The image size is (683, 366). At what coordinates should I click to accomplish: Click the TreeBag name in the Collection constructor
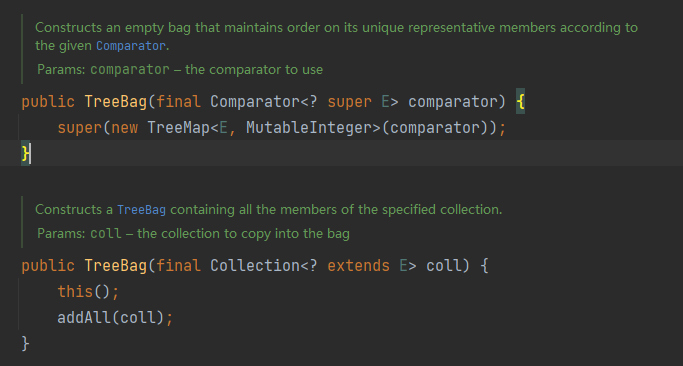(x=115, y=265)
